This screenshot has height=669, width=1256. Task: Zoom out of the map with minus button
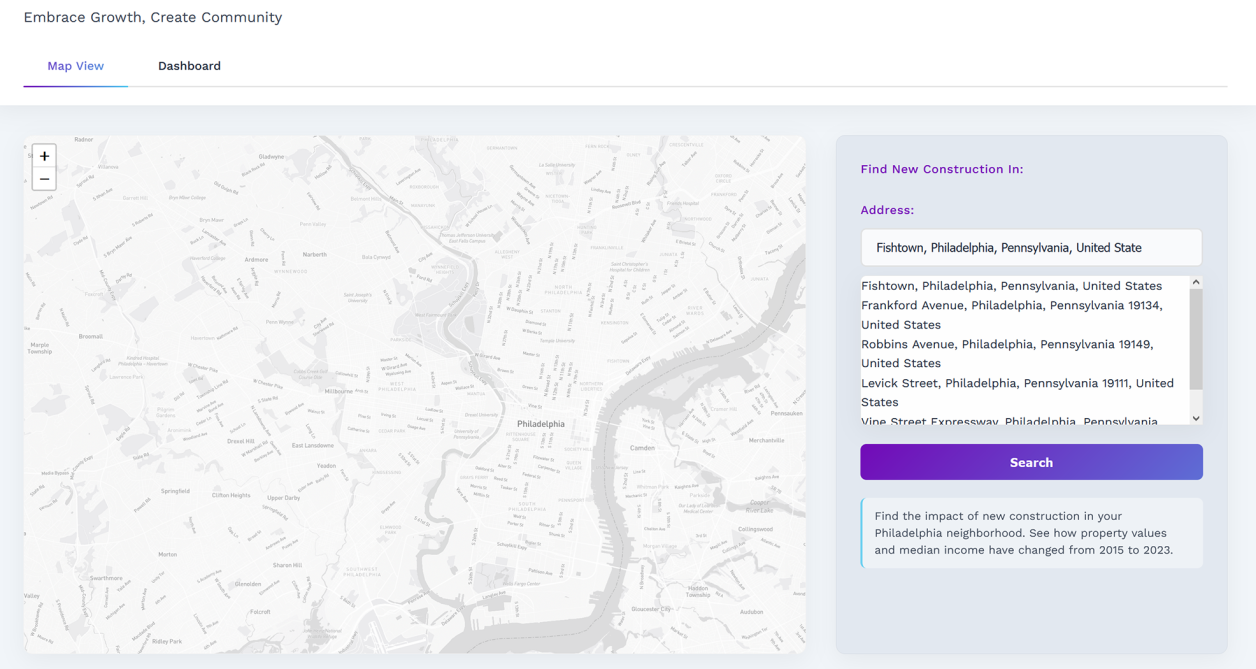click(44, 179)
